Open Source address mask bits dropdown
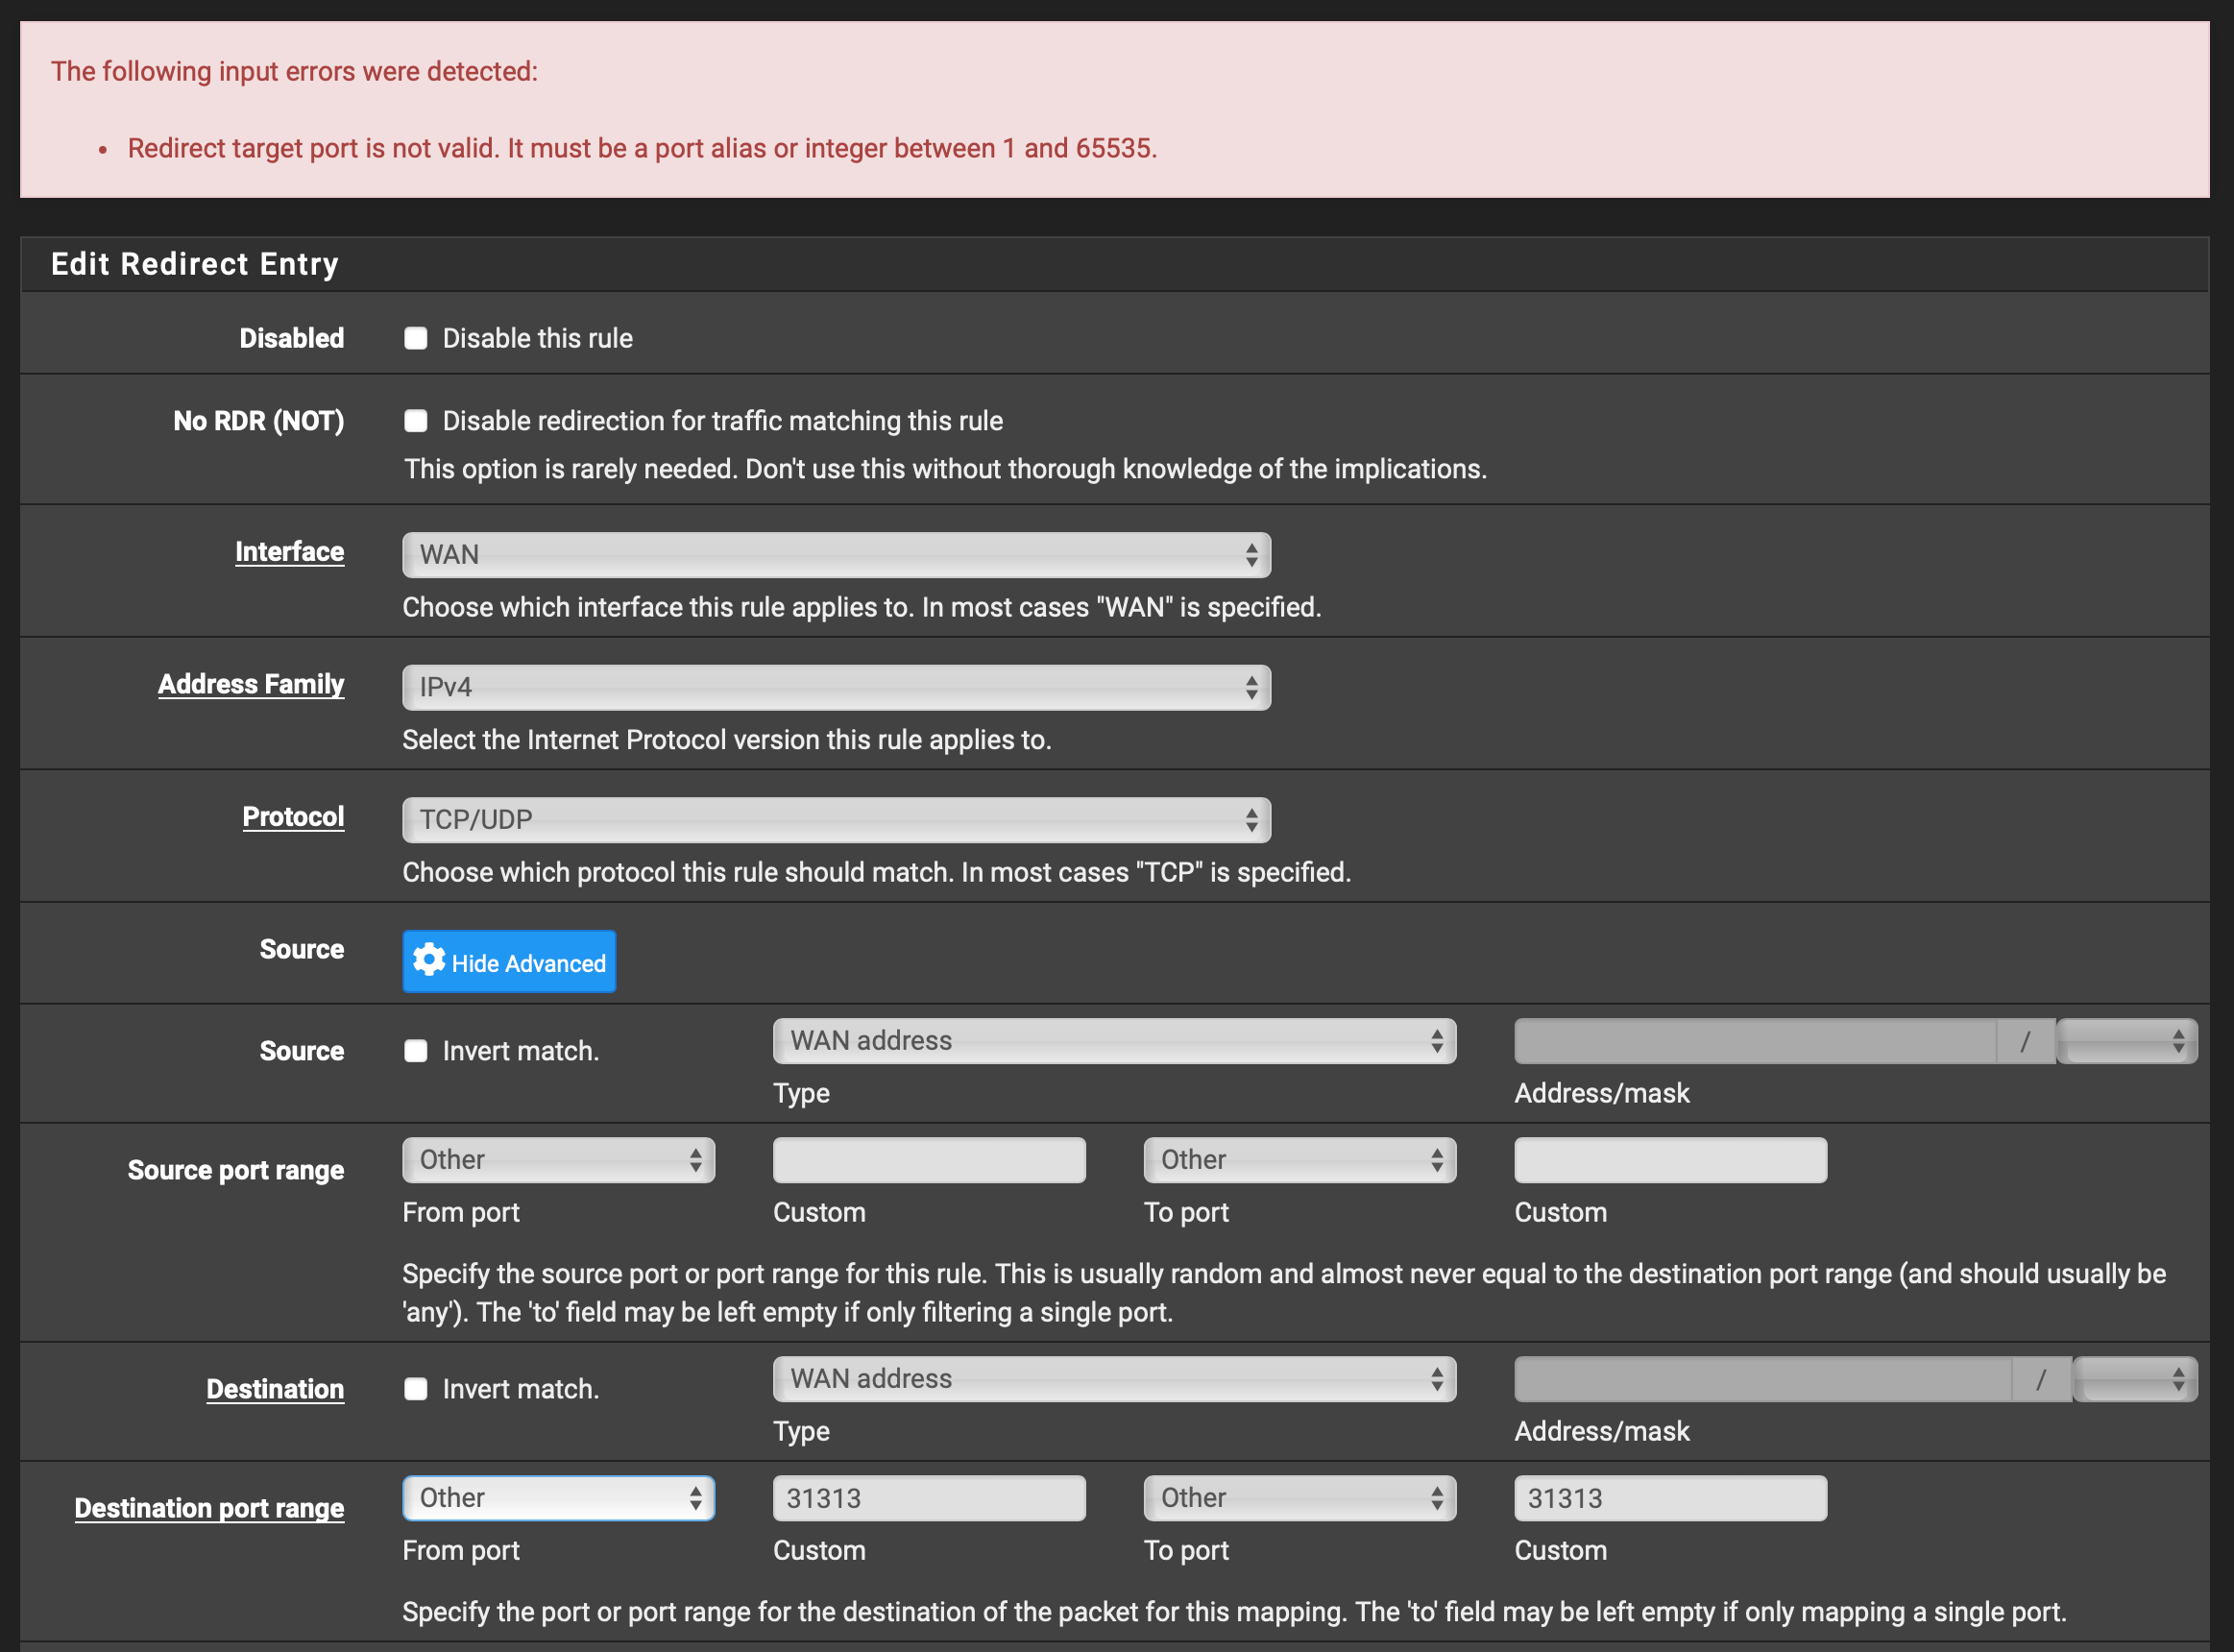This screenshot has height=1652, width=2234. (x=2126, y=1041)
